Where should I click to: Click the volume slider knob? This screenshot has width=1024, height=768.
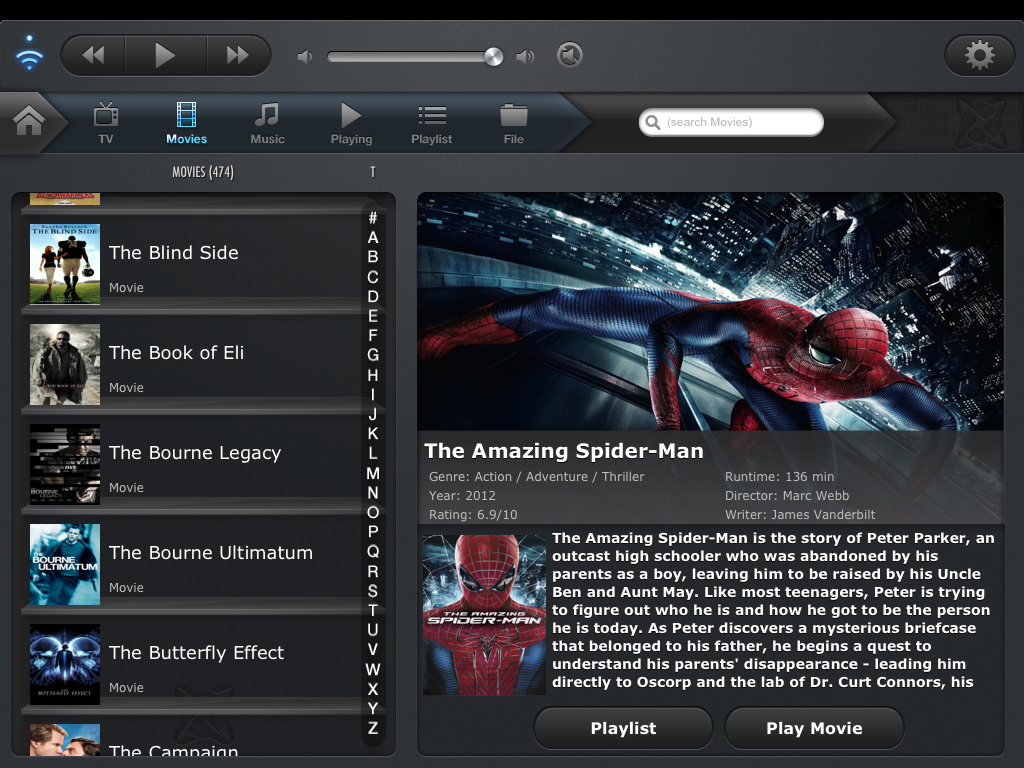tap(493, 56)
